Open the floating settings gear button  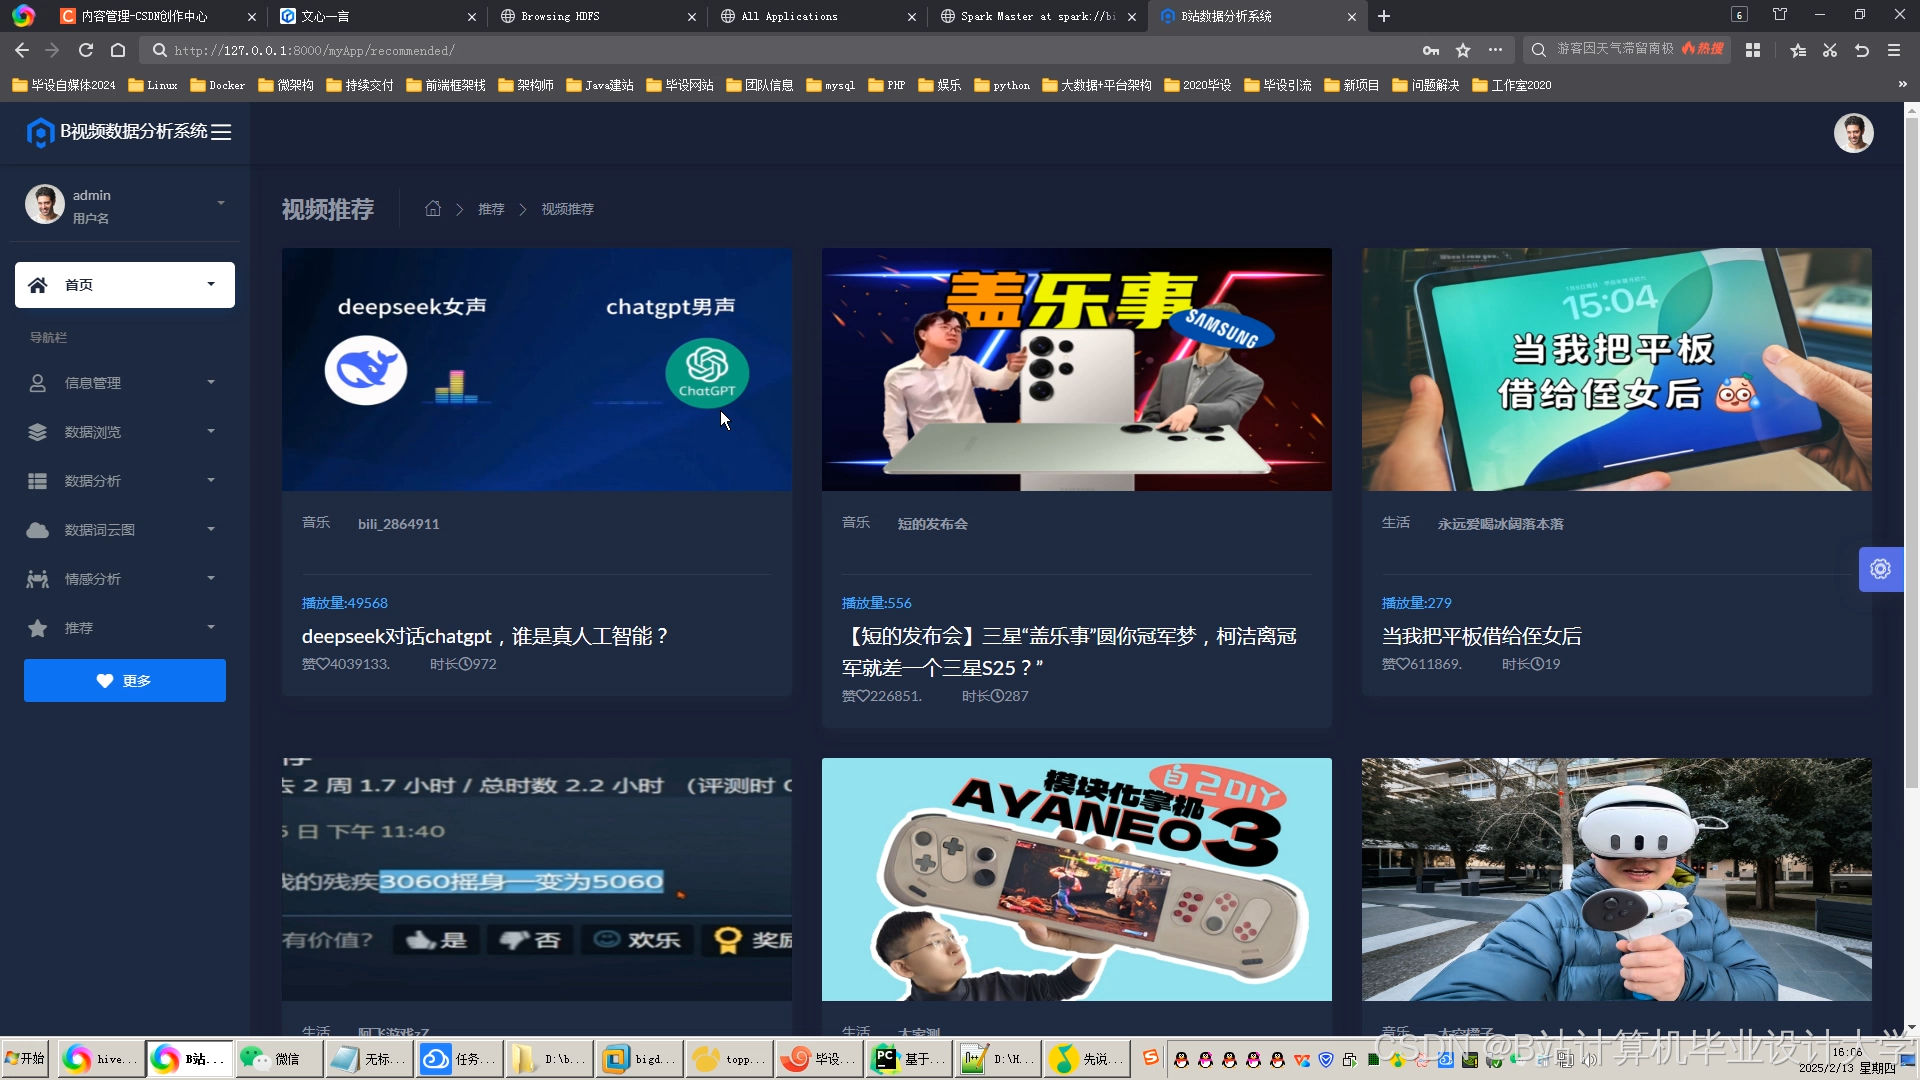(x=1880, y=569)
